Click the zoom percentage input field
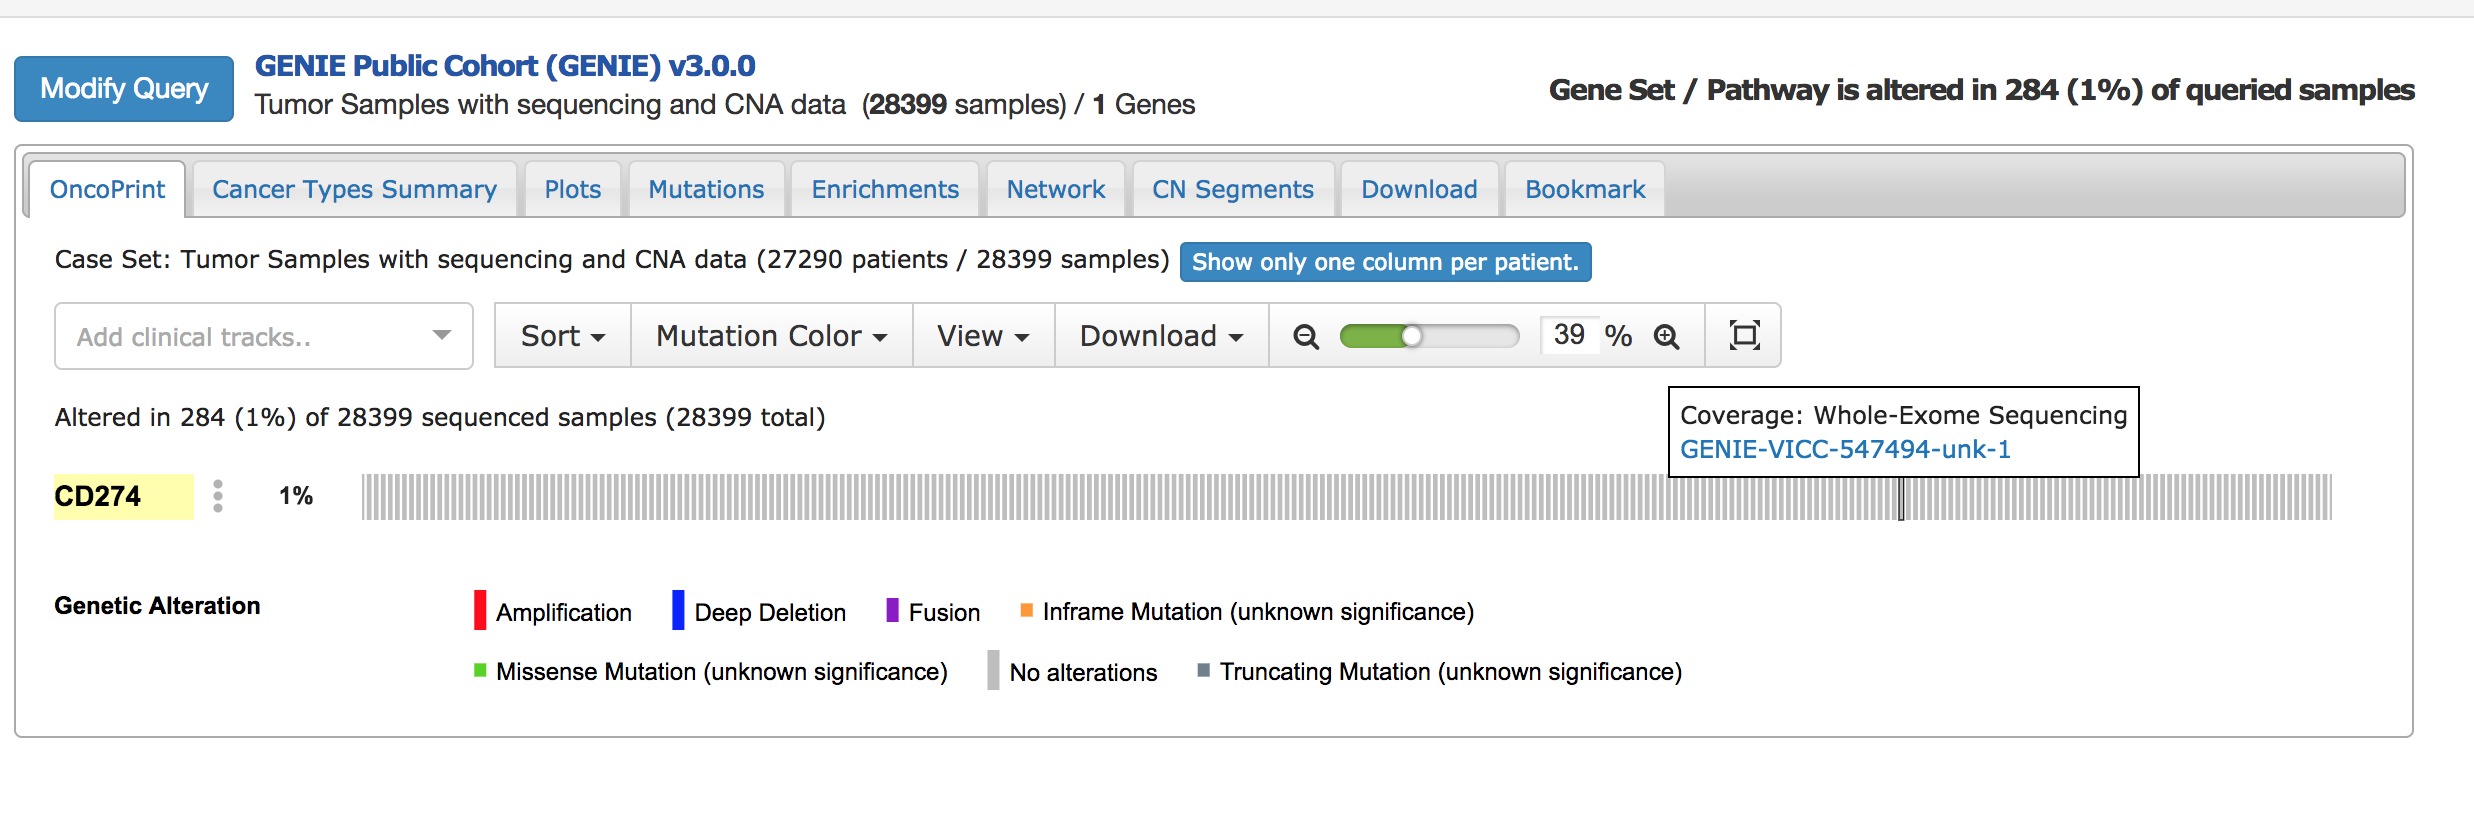 coord(1569,335)
